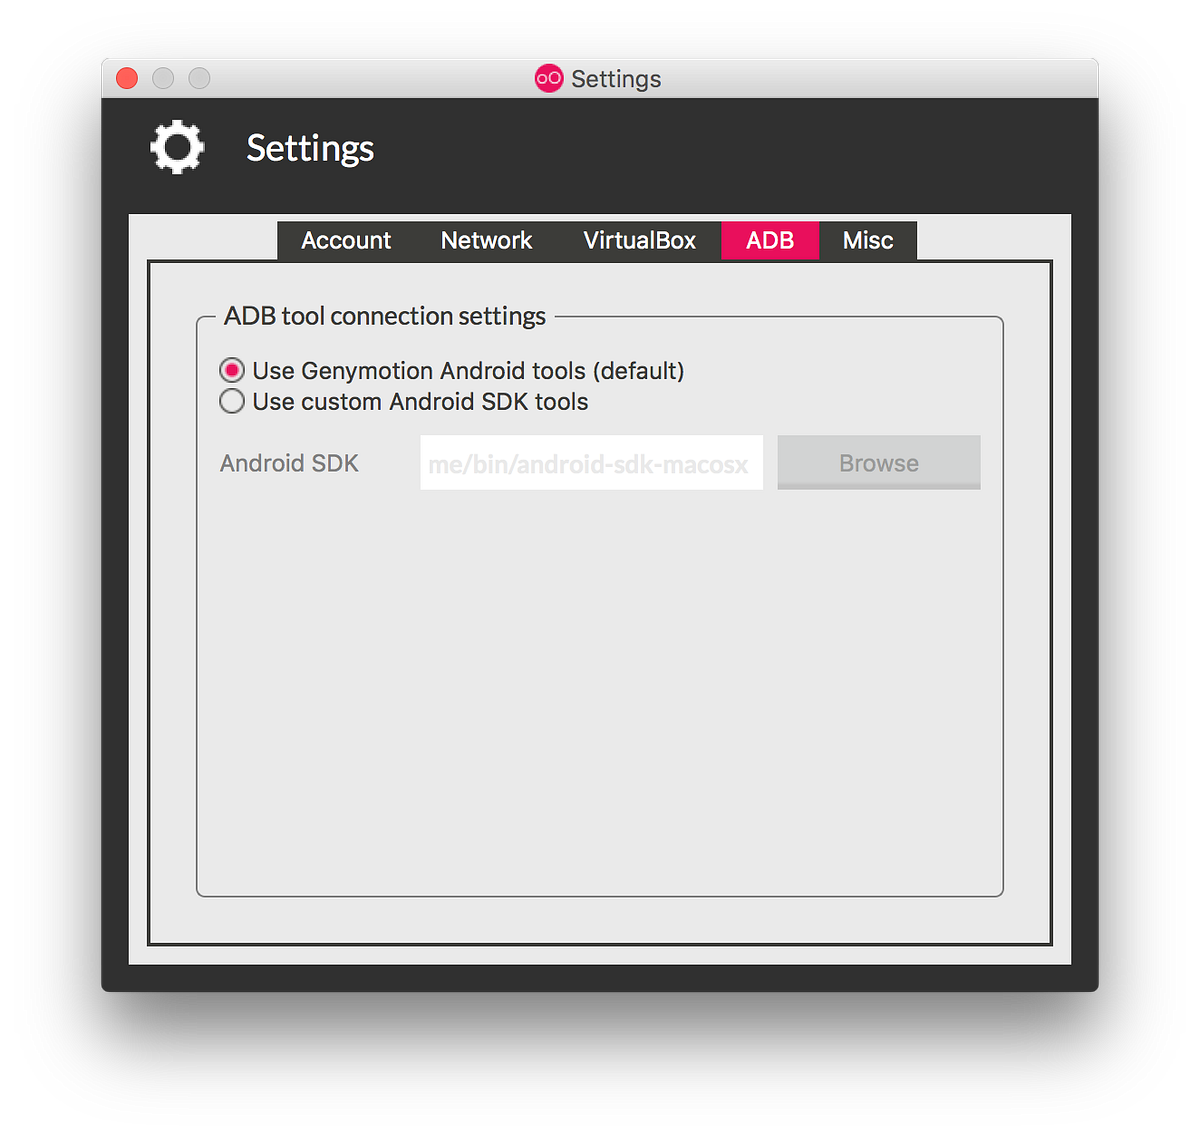Open the Misc tab
The image size is (1200, 1137).
(867, 240)
